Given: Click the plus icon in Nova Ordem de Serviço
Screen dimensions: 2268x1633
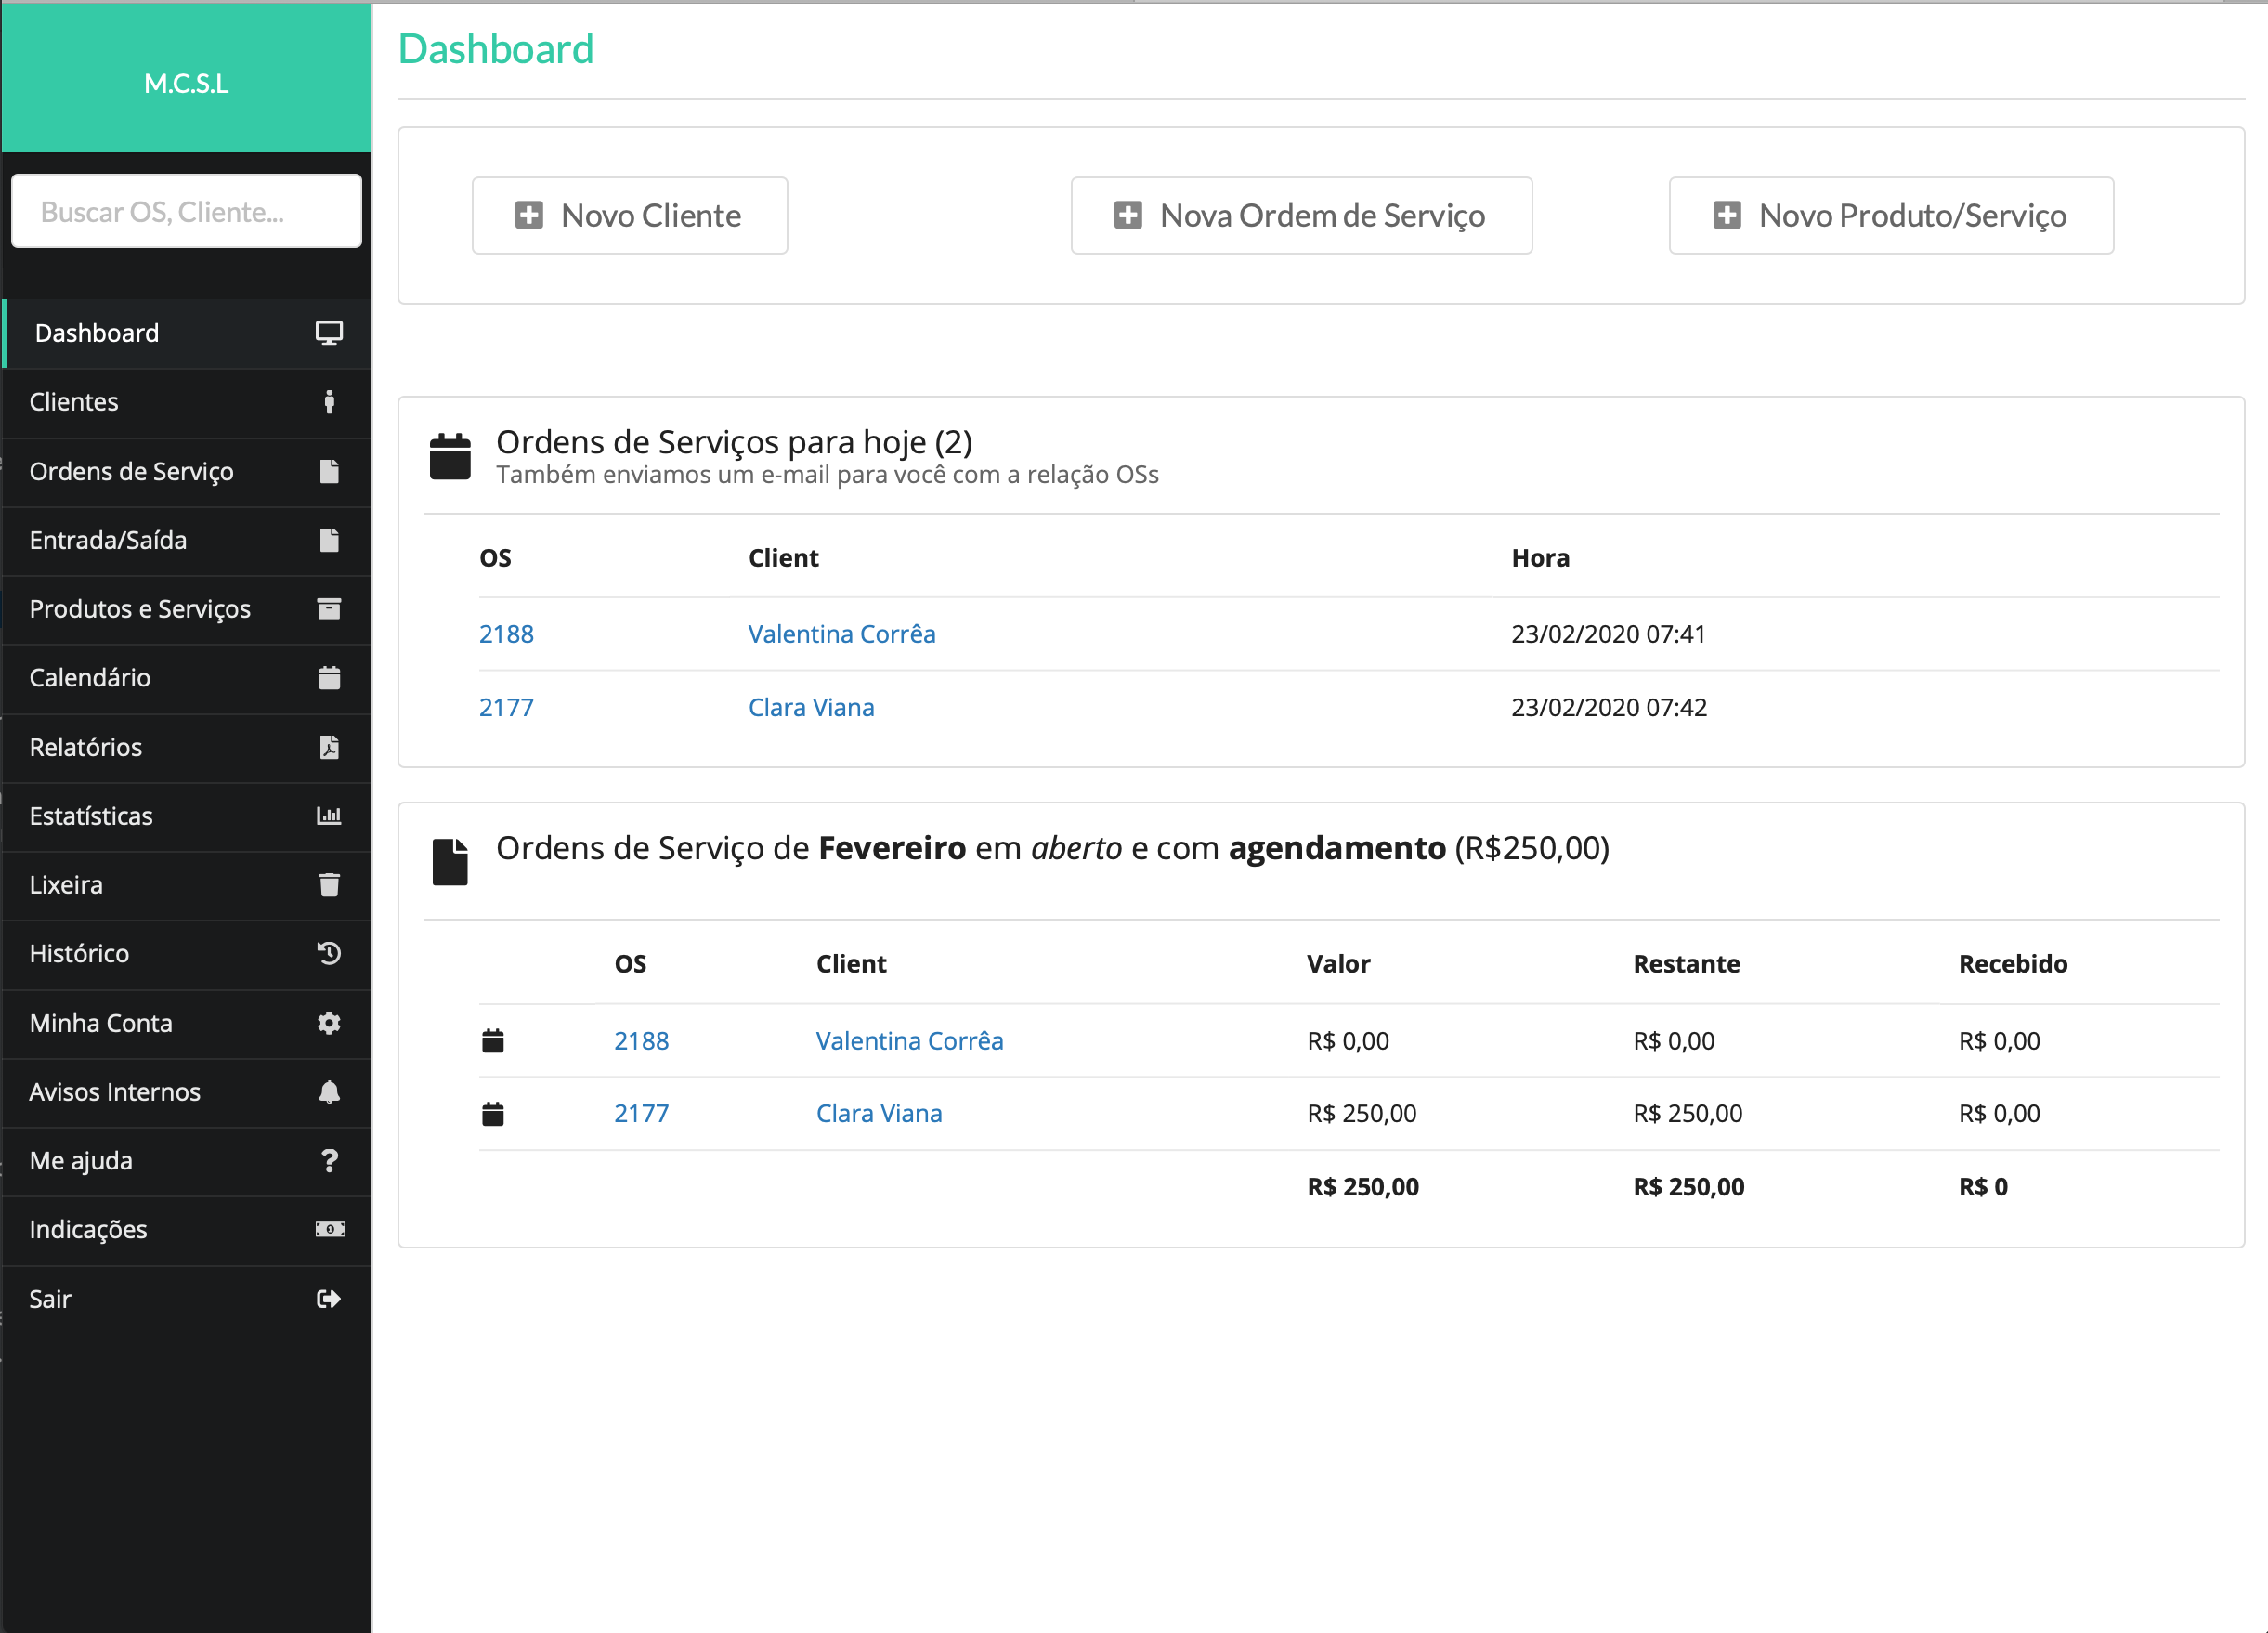Looking at the screenshot, I should click(x=1128, y=215).
